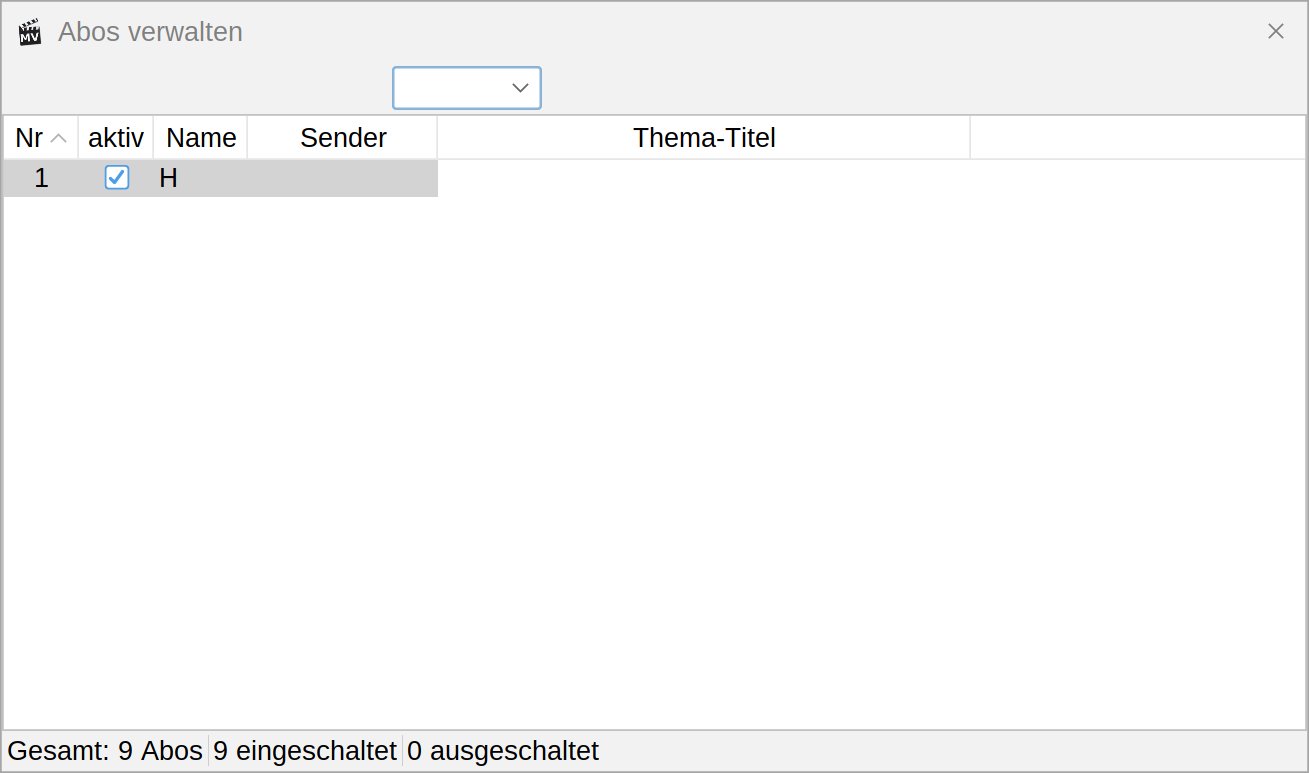Click the Thema-Titel column header
The width and height of the screenshot is (1309, 773).
click(x=704, y=138)
